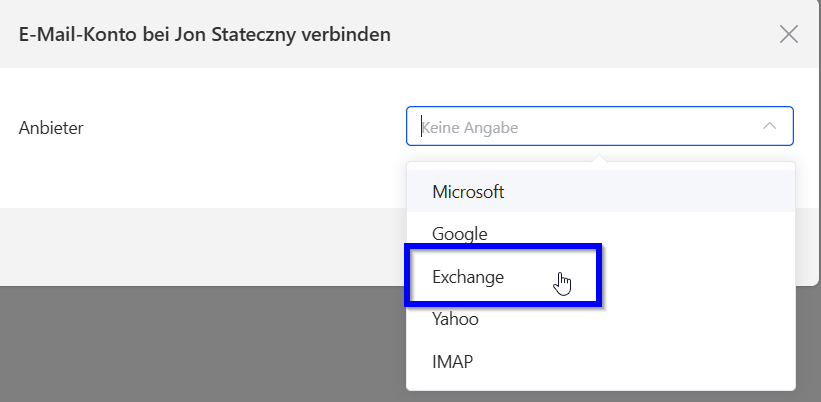Click the up-arrow icon in the Anbieter box
This screenshot has height=402, width=821.
(x=769, y=127)
